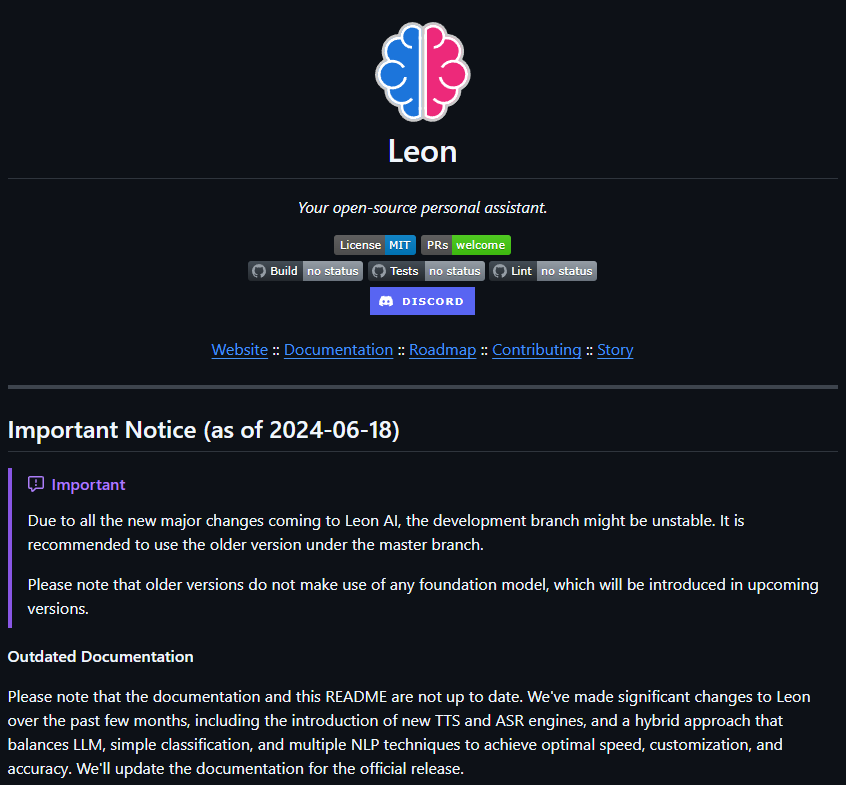Click the Build no status badge
Screen dimensions: 846x785
[305, 271]
